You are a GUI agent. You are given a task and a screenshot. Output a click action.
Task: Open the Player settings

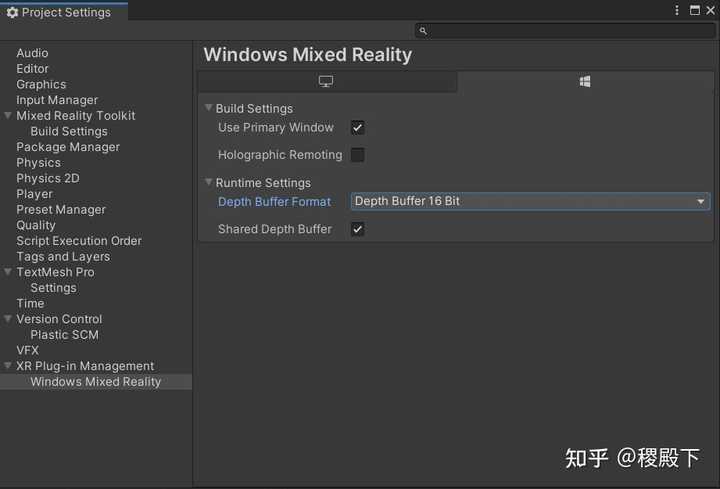coord(34,194)
